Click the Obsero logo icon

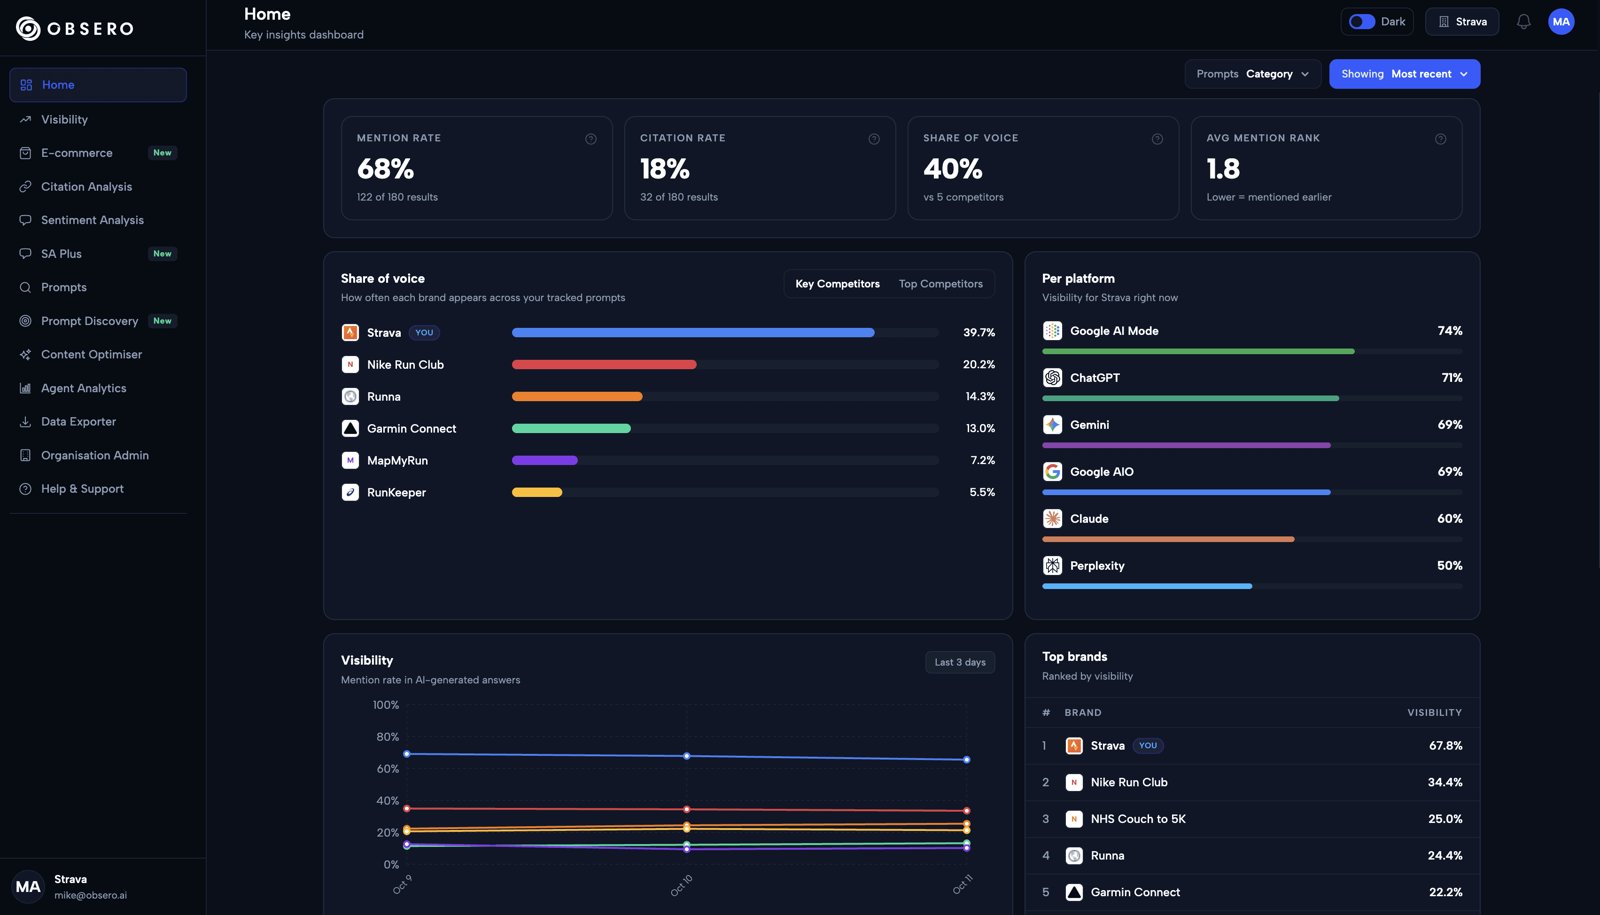(28, 28)
